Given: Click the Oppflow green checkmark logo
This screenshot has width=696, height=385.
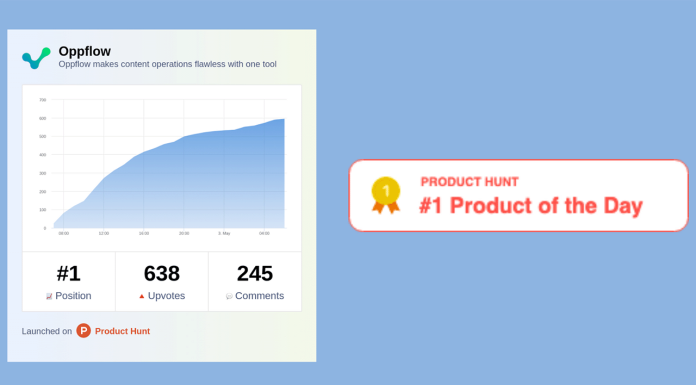Looking at the screenshot, I should [36, 58].
